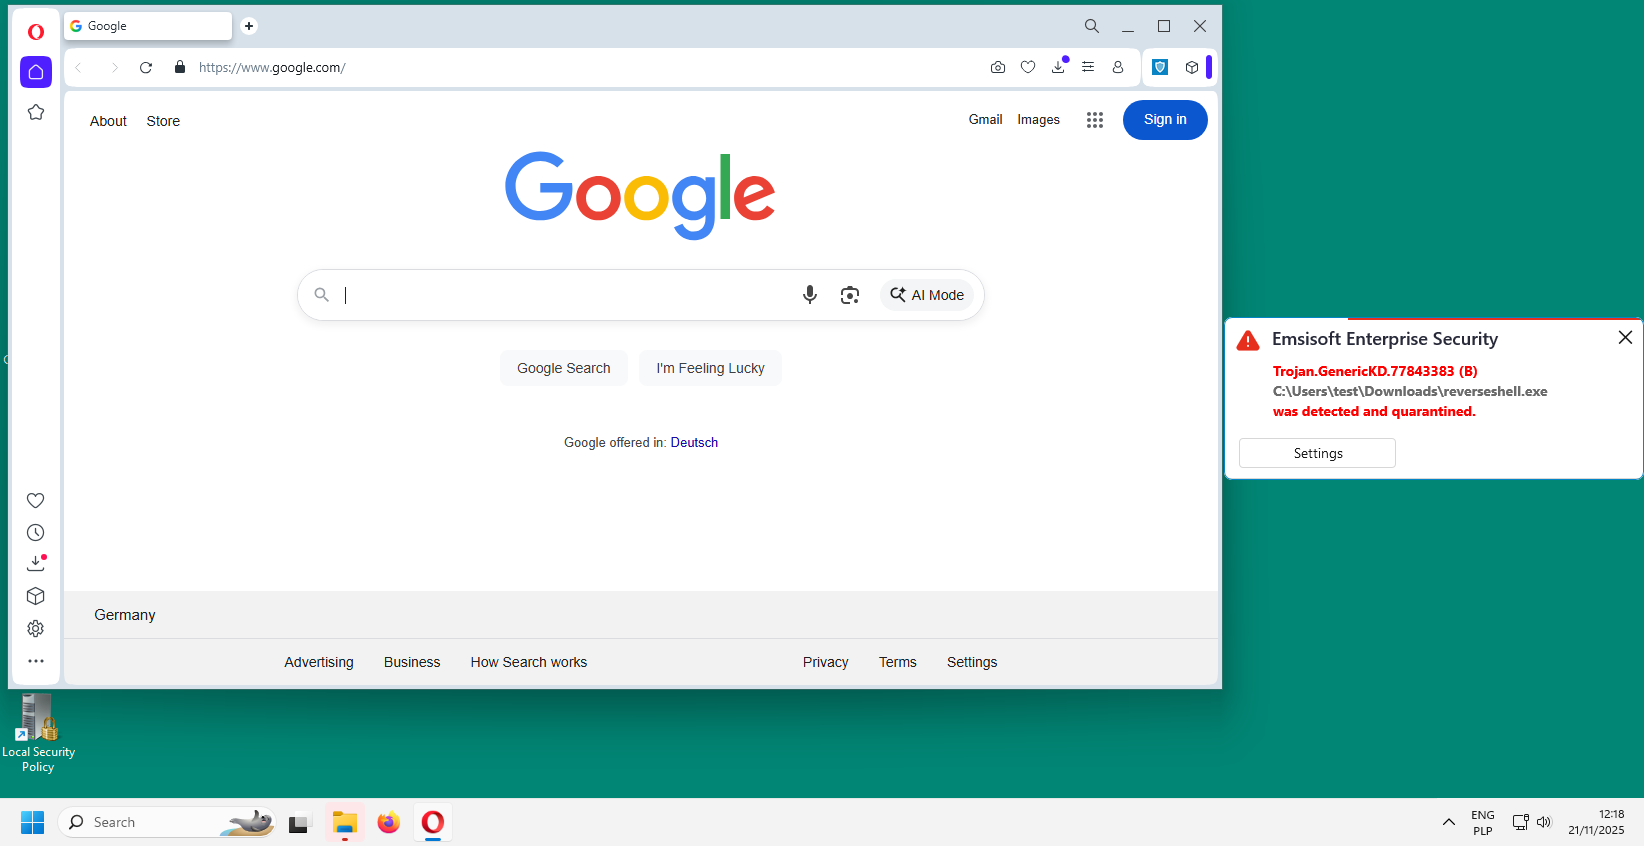Open the Google apps grid
Image resolution: width=1644 pixels, height=846 pixels.
coord(1095,120)
